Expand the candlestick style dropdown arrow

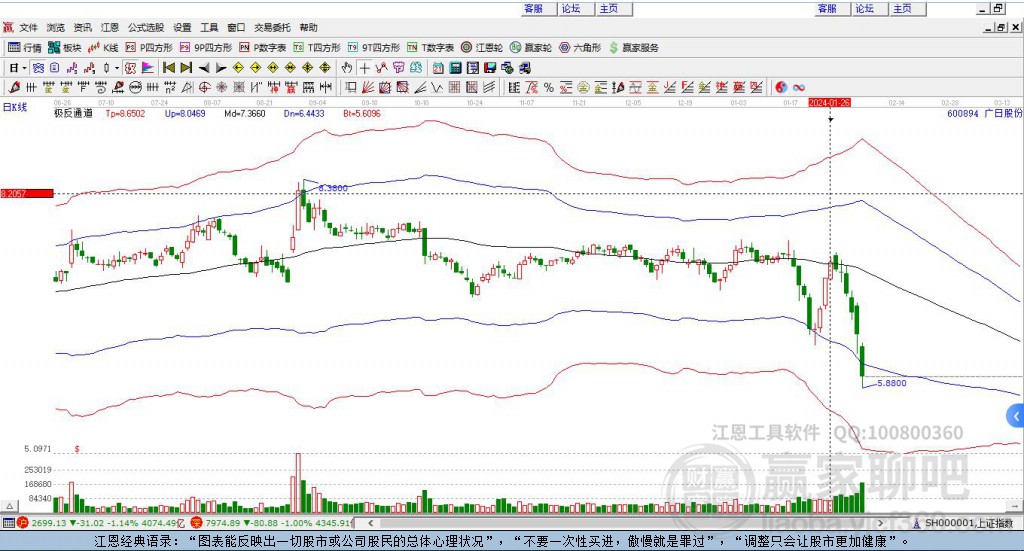point(117,68)
